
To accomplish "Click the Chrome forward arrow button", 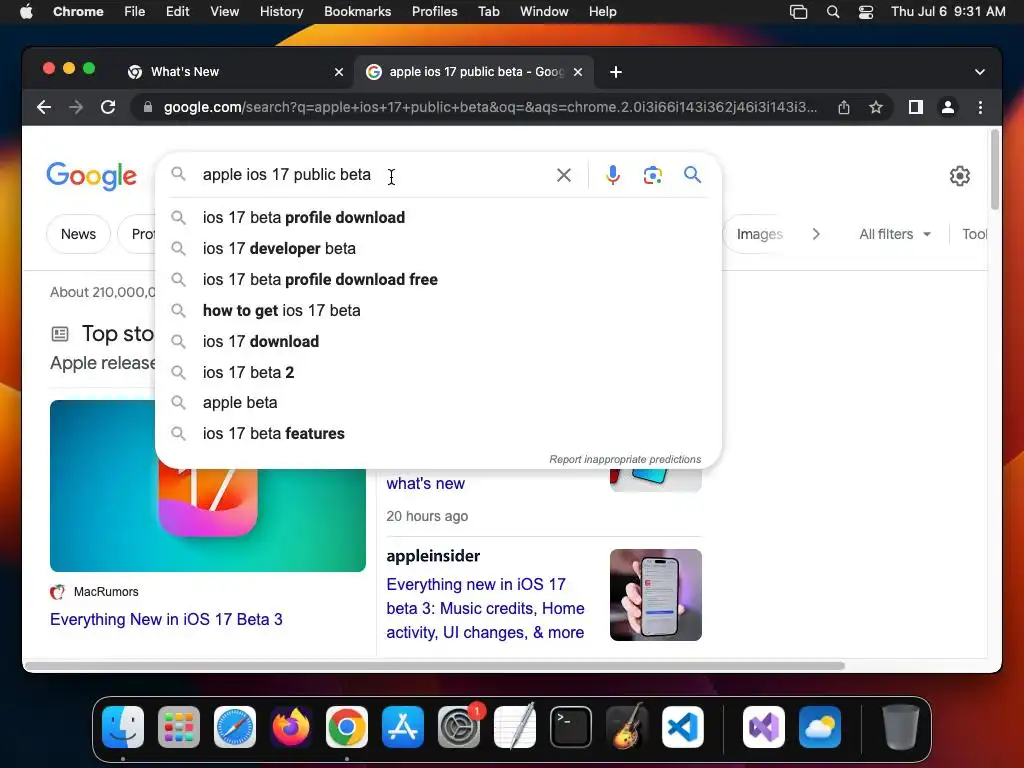I will pyautogui.click(x=76, y=107).
